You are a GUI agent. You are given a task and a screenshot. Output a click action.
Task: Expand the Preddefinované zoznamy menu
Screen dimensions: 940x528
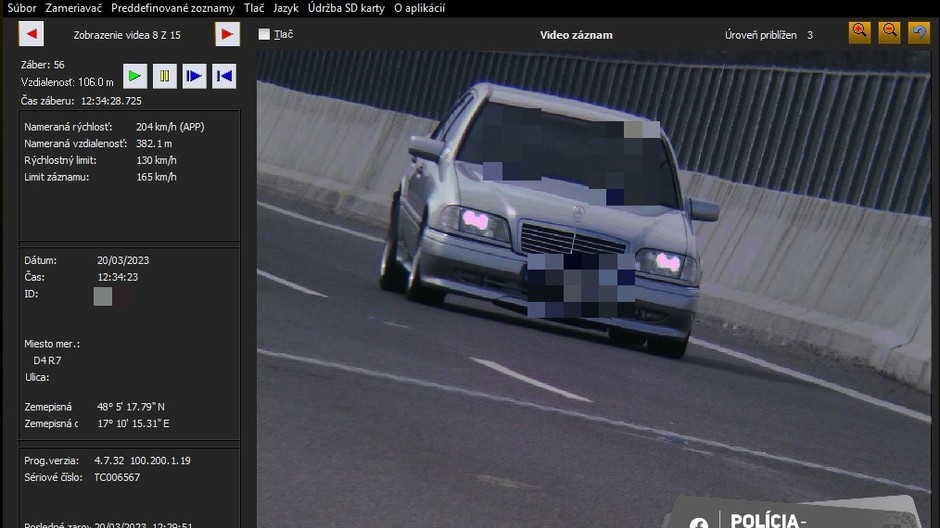tap(172, 8)
